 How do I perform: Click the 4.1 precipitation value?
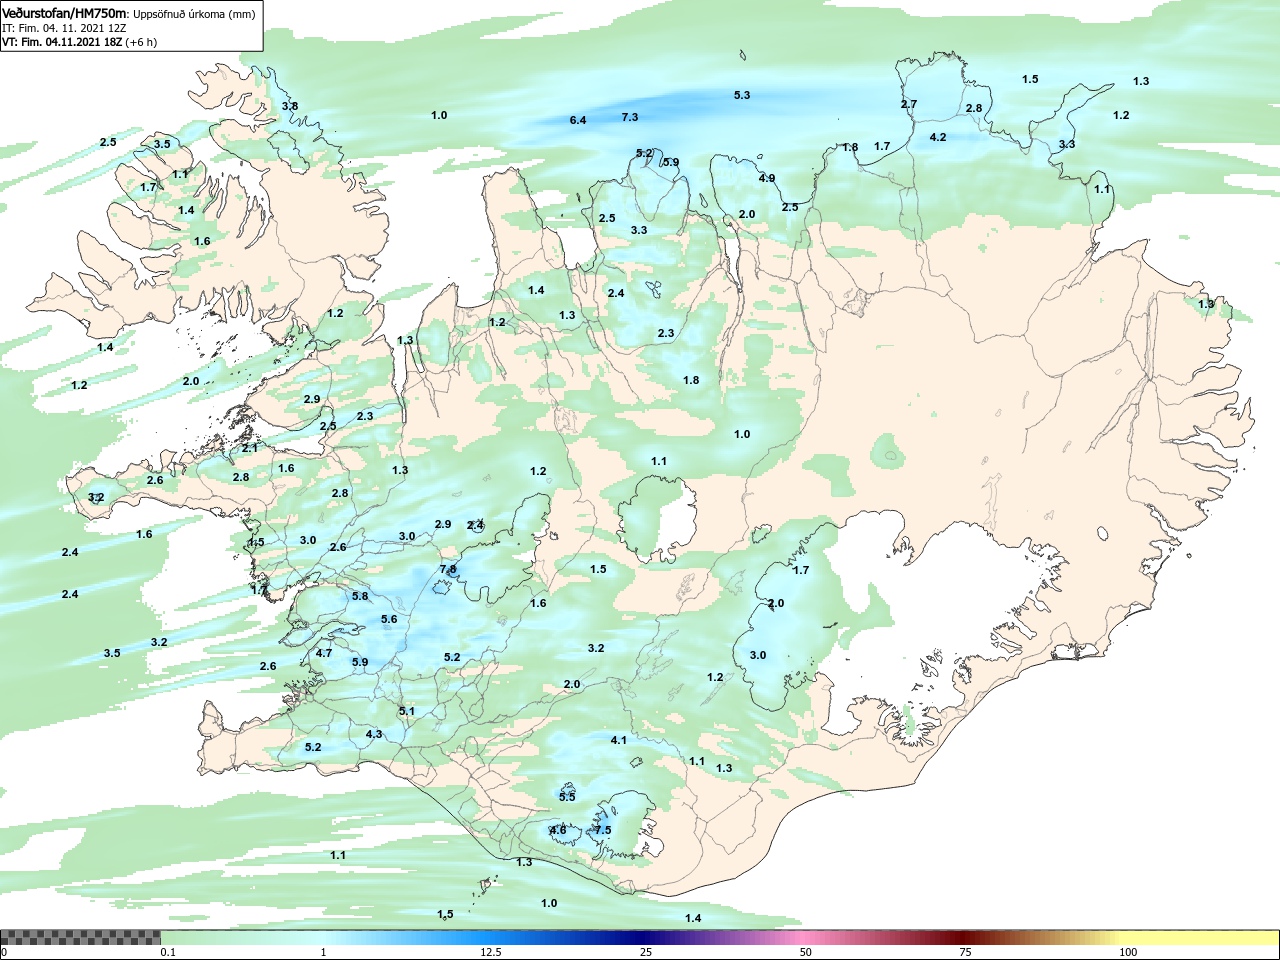click(x=618, y=740)
